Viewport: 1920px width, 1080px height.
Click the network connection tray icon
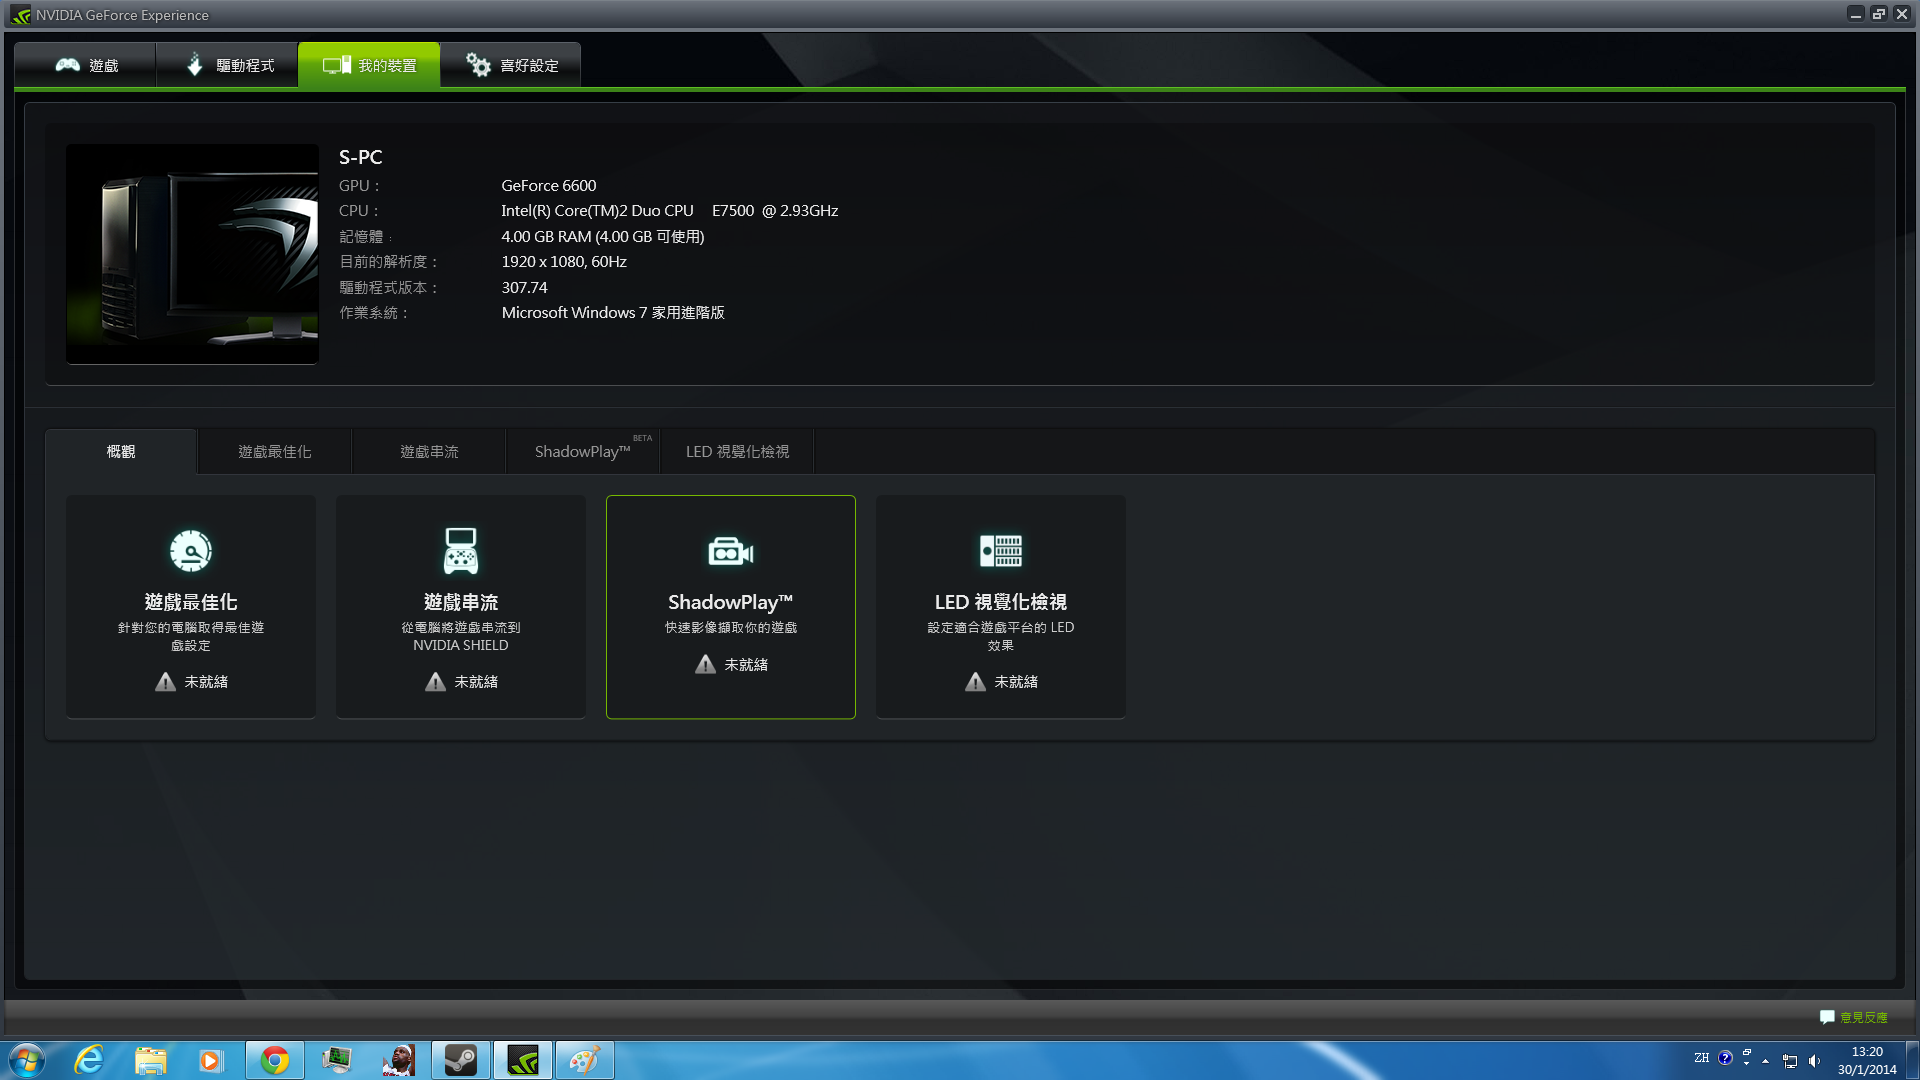1790,1061
